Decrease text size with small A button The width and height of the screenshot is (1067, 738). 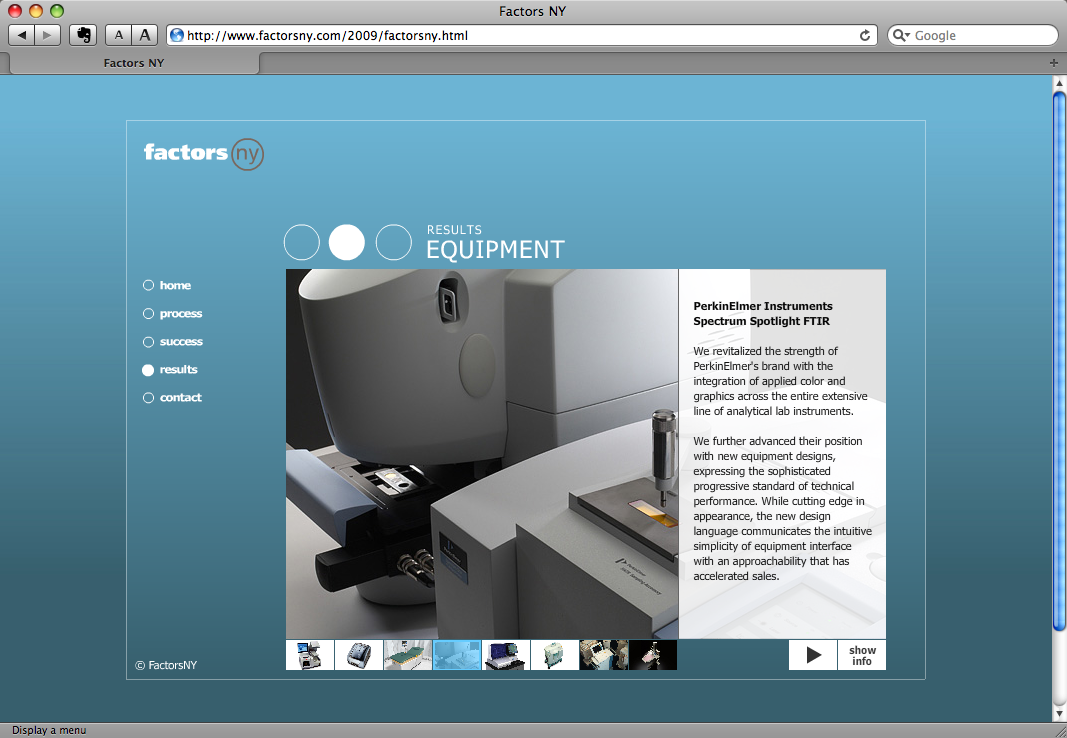tap(118, 35)
